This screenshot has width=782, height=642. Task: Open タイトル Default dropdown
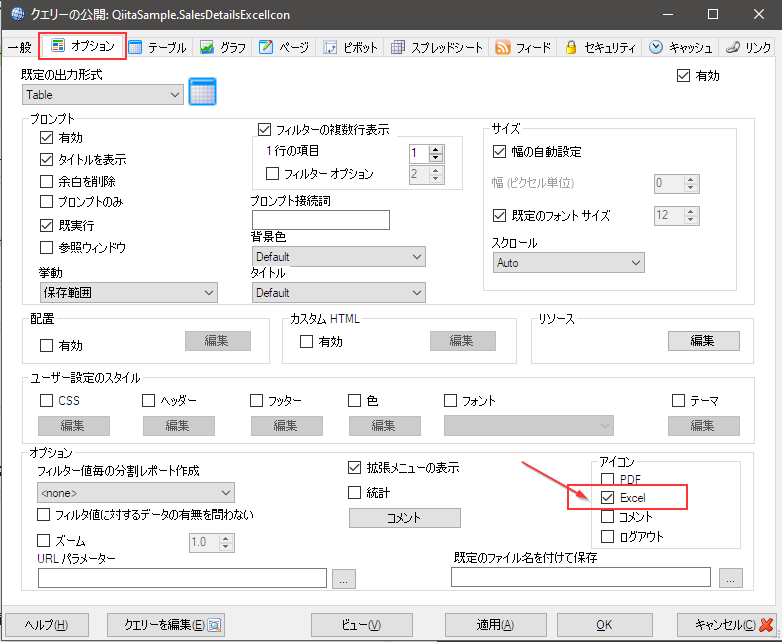339,293
